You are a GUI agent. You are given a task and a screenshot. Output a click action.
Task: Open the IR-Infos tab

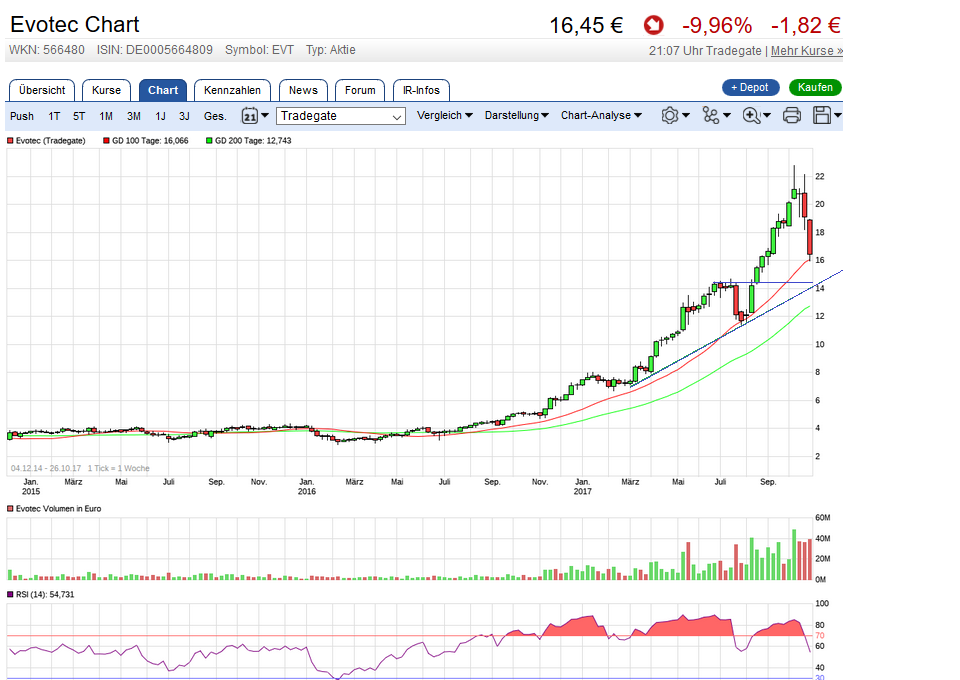pyautogui.click(x=421, y=90)
